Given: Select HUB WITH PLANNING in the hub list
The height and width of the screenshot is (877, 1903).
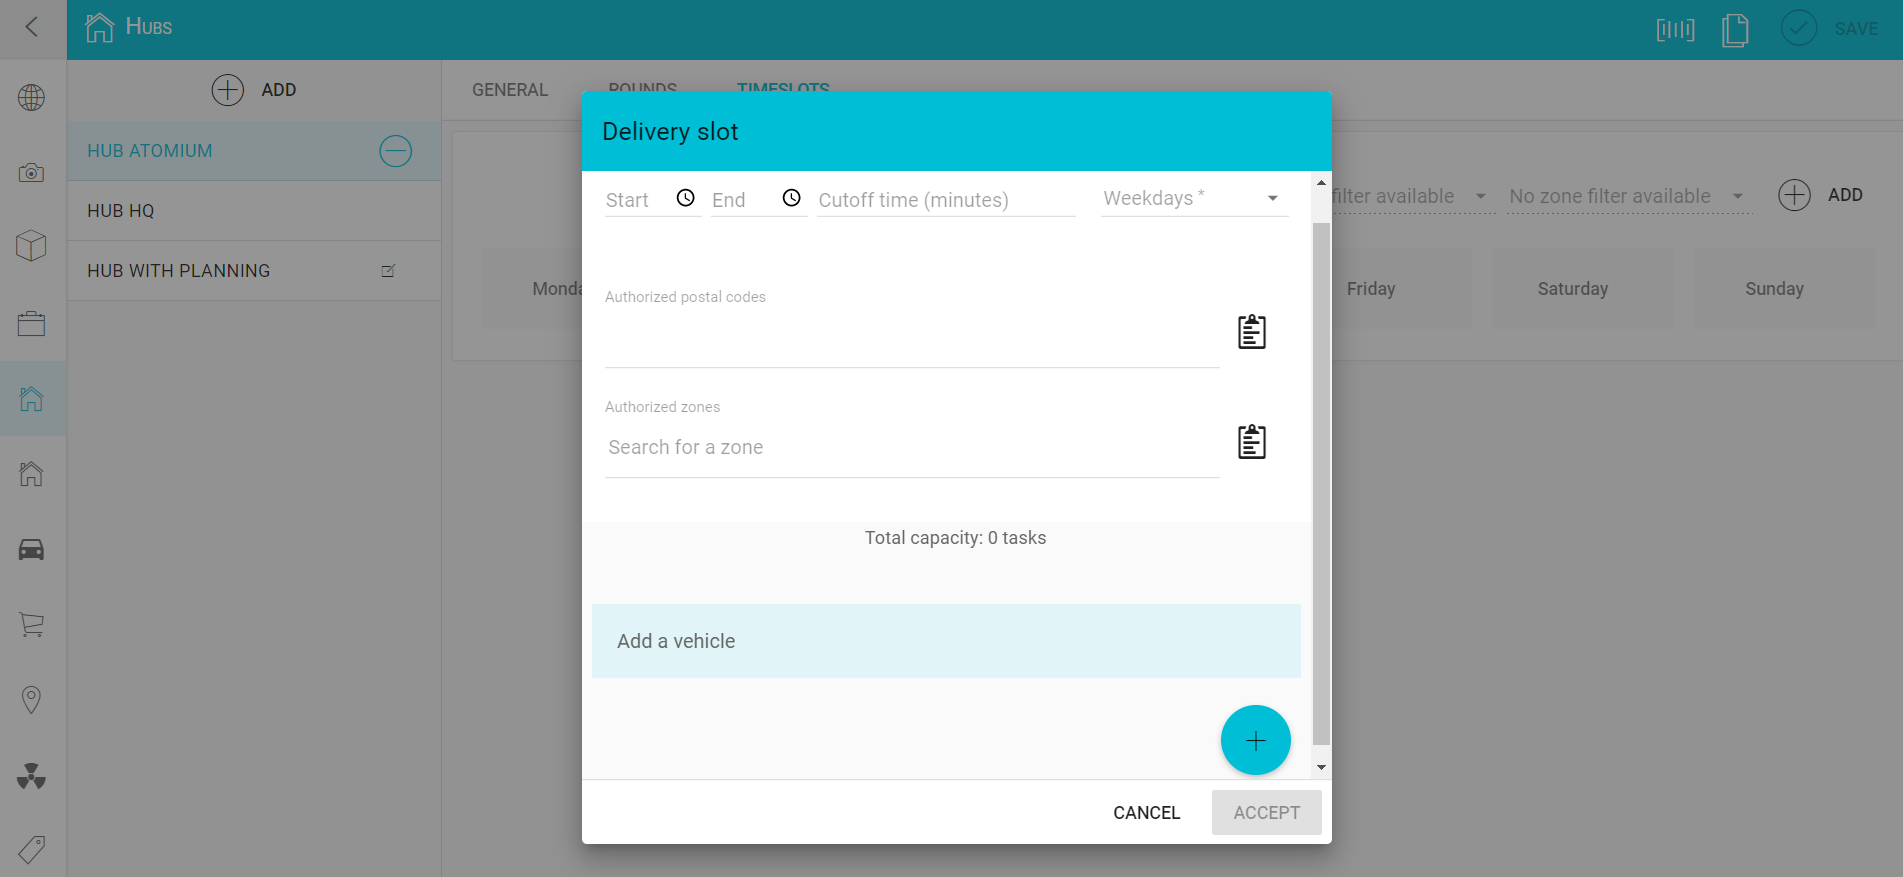Looking at the screenshot, I should (254, 271).
